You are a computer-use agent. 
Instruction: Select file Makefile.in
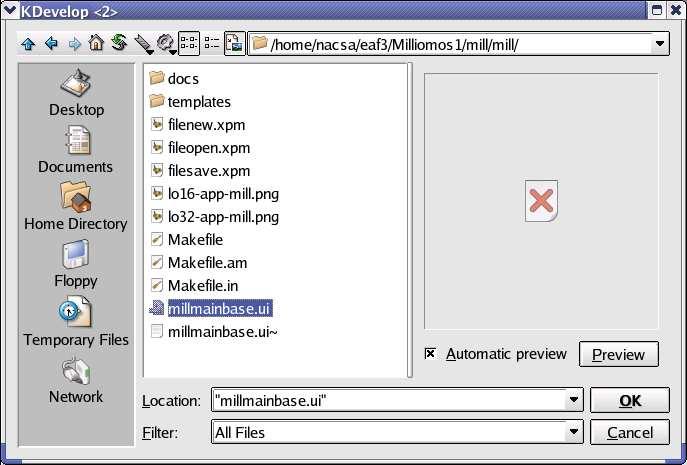click(194, 286)
